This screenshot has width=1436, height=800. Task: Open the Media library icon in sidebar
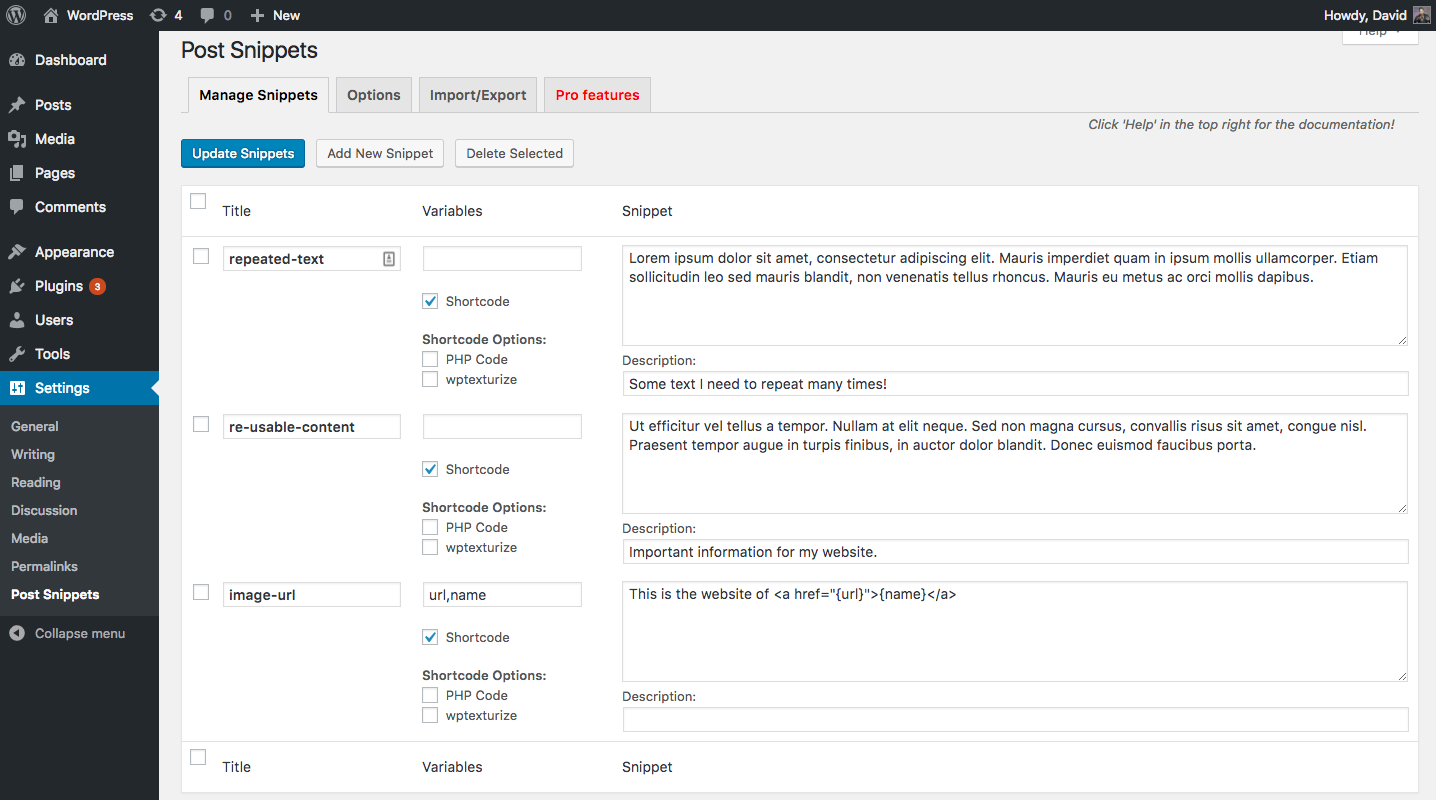pos(17,139)
